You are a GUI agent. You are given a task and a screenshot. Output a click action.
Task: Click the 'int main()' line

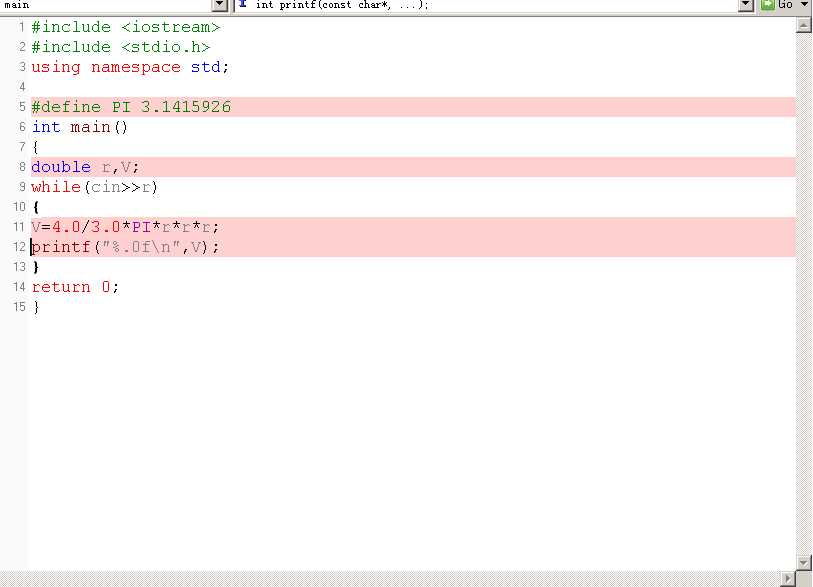click(80, 127)
